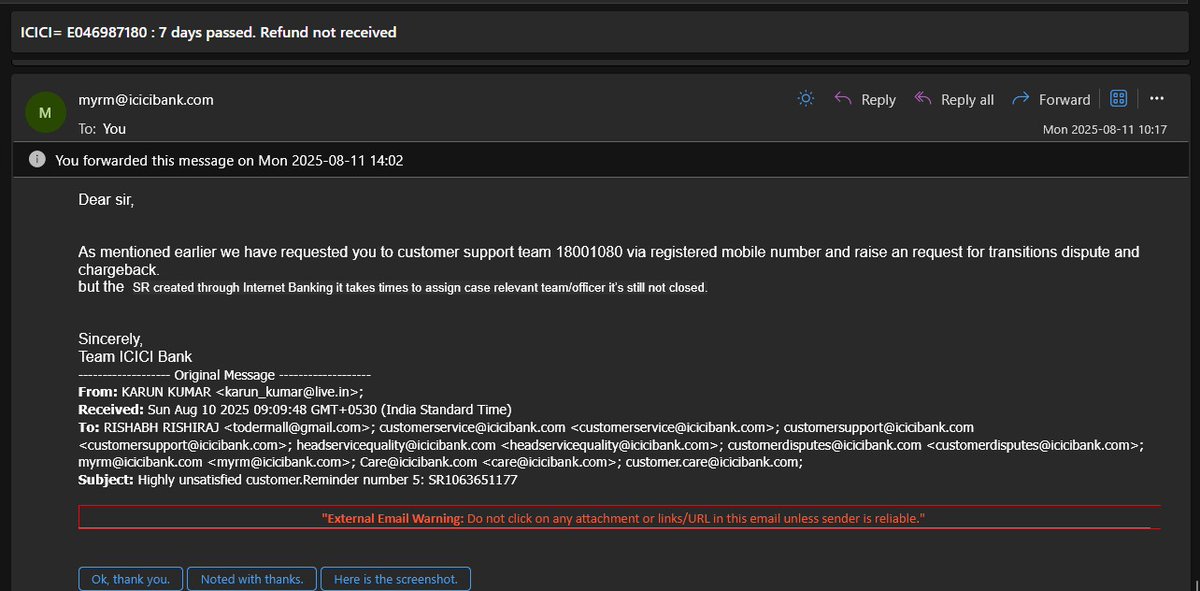This screenshot has width=1200, height=591.
Task: Click the "Team ICICI Bank" signature
Action: click(135, 356)
